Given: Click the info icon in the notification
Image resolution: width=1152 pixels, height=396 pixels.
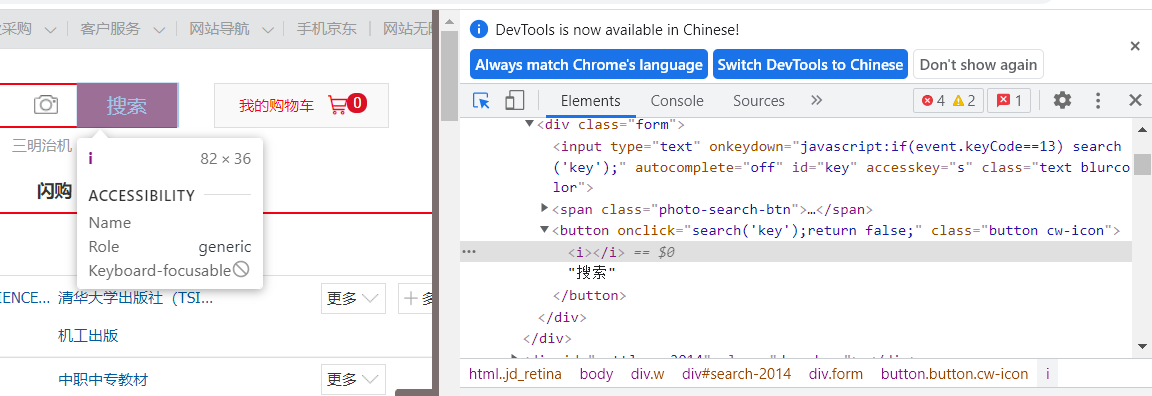Looking at the screenshot, I should point(479,29).
